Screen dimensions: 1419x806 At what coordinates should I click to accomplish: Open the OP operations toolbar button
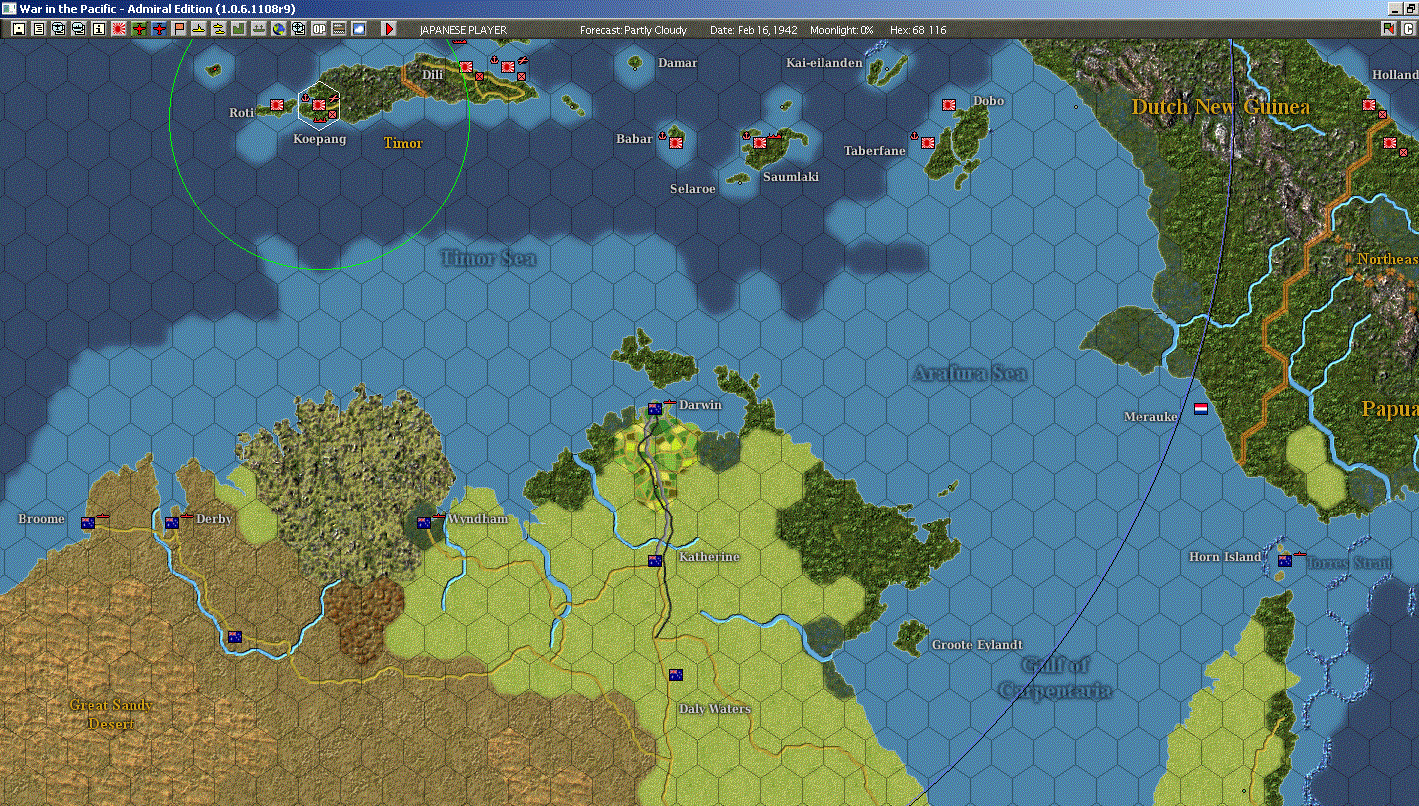pos(319,29)
